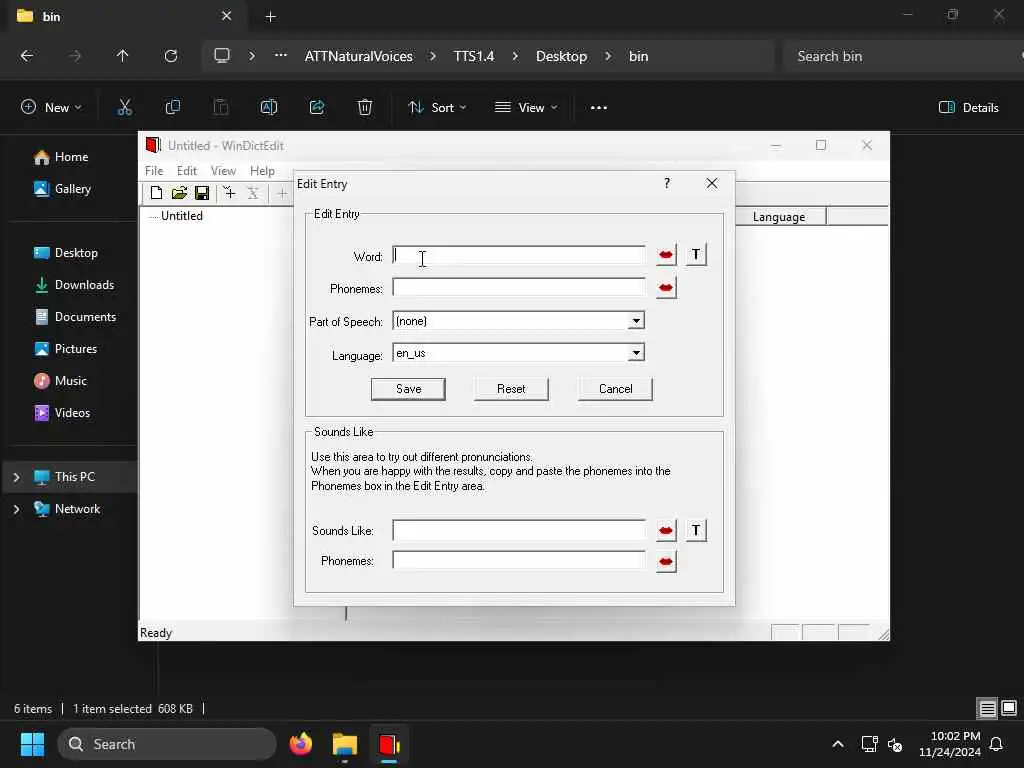Screen dimensions: 1024x768
Task: Open Music in Explorer sidebar
Action: pos(71,381)
